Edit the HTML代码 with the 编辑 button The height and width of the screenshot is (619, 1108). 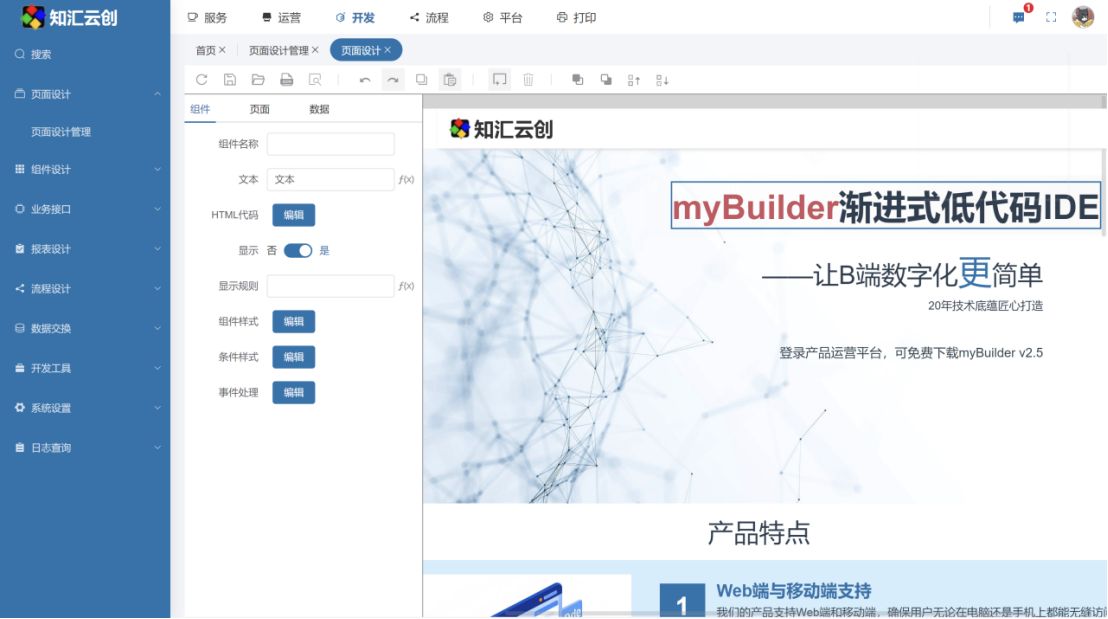(x=294, y=215)
